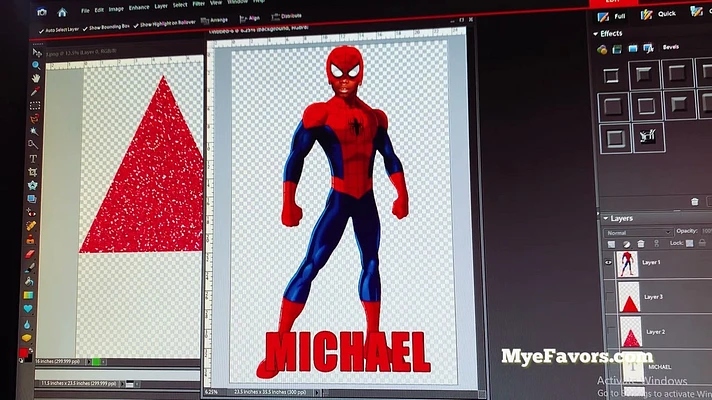Show Layer 2 via visibility box
712x400 pixels.
click(612, 333)
